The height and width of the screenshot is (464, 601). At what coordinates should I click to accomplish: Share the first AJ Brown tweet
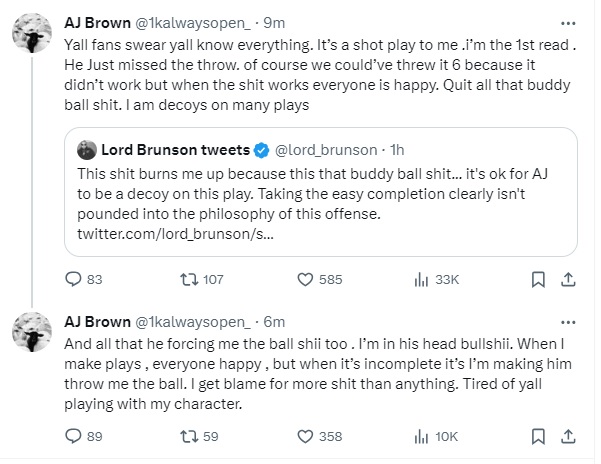pyautogui.click(x=570, y=280)
